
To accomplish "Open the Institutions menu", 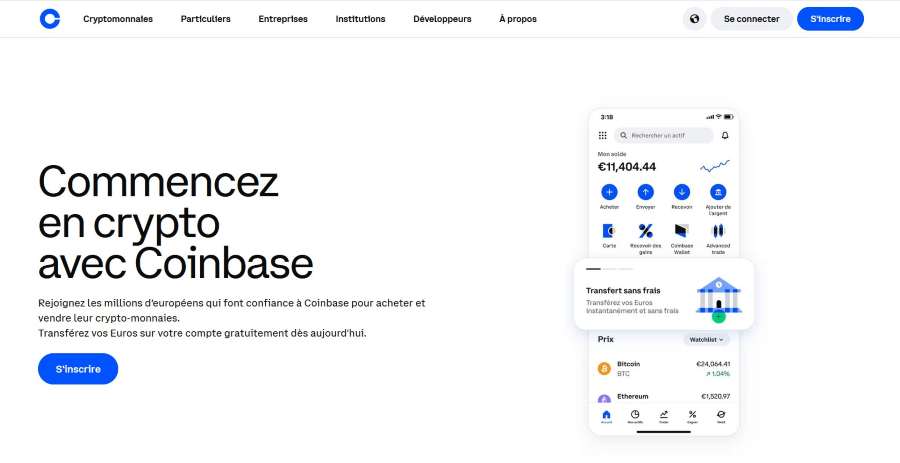I will [x=360, y=19].
